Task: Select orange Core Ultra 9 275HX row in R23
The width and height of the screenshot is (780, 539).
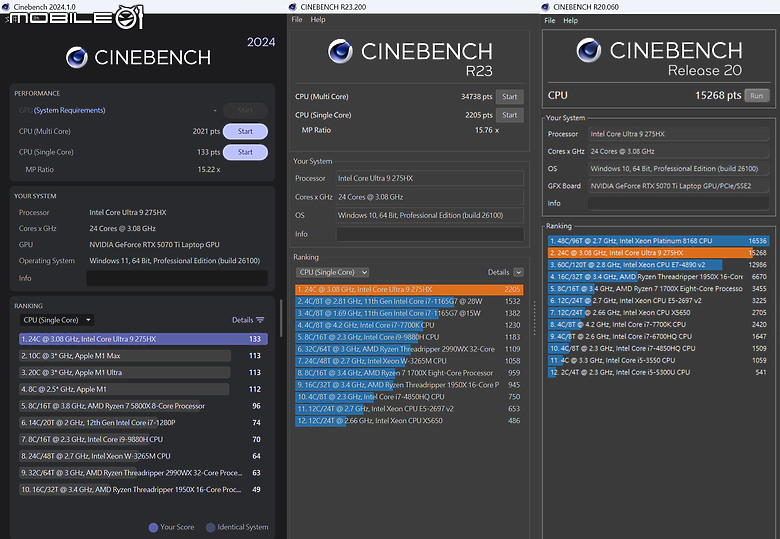Action: point(409,289)
